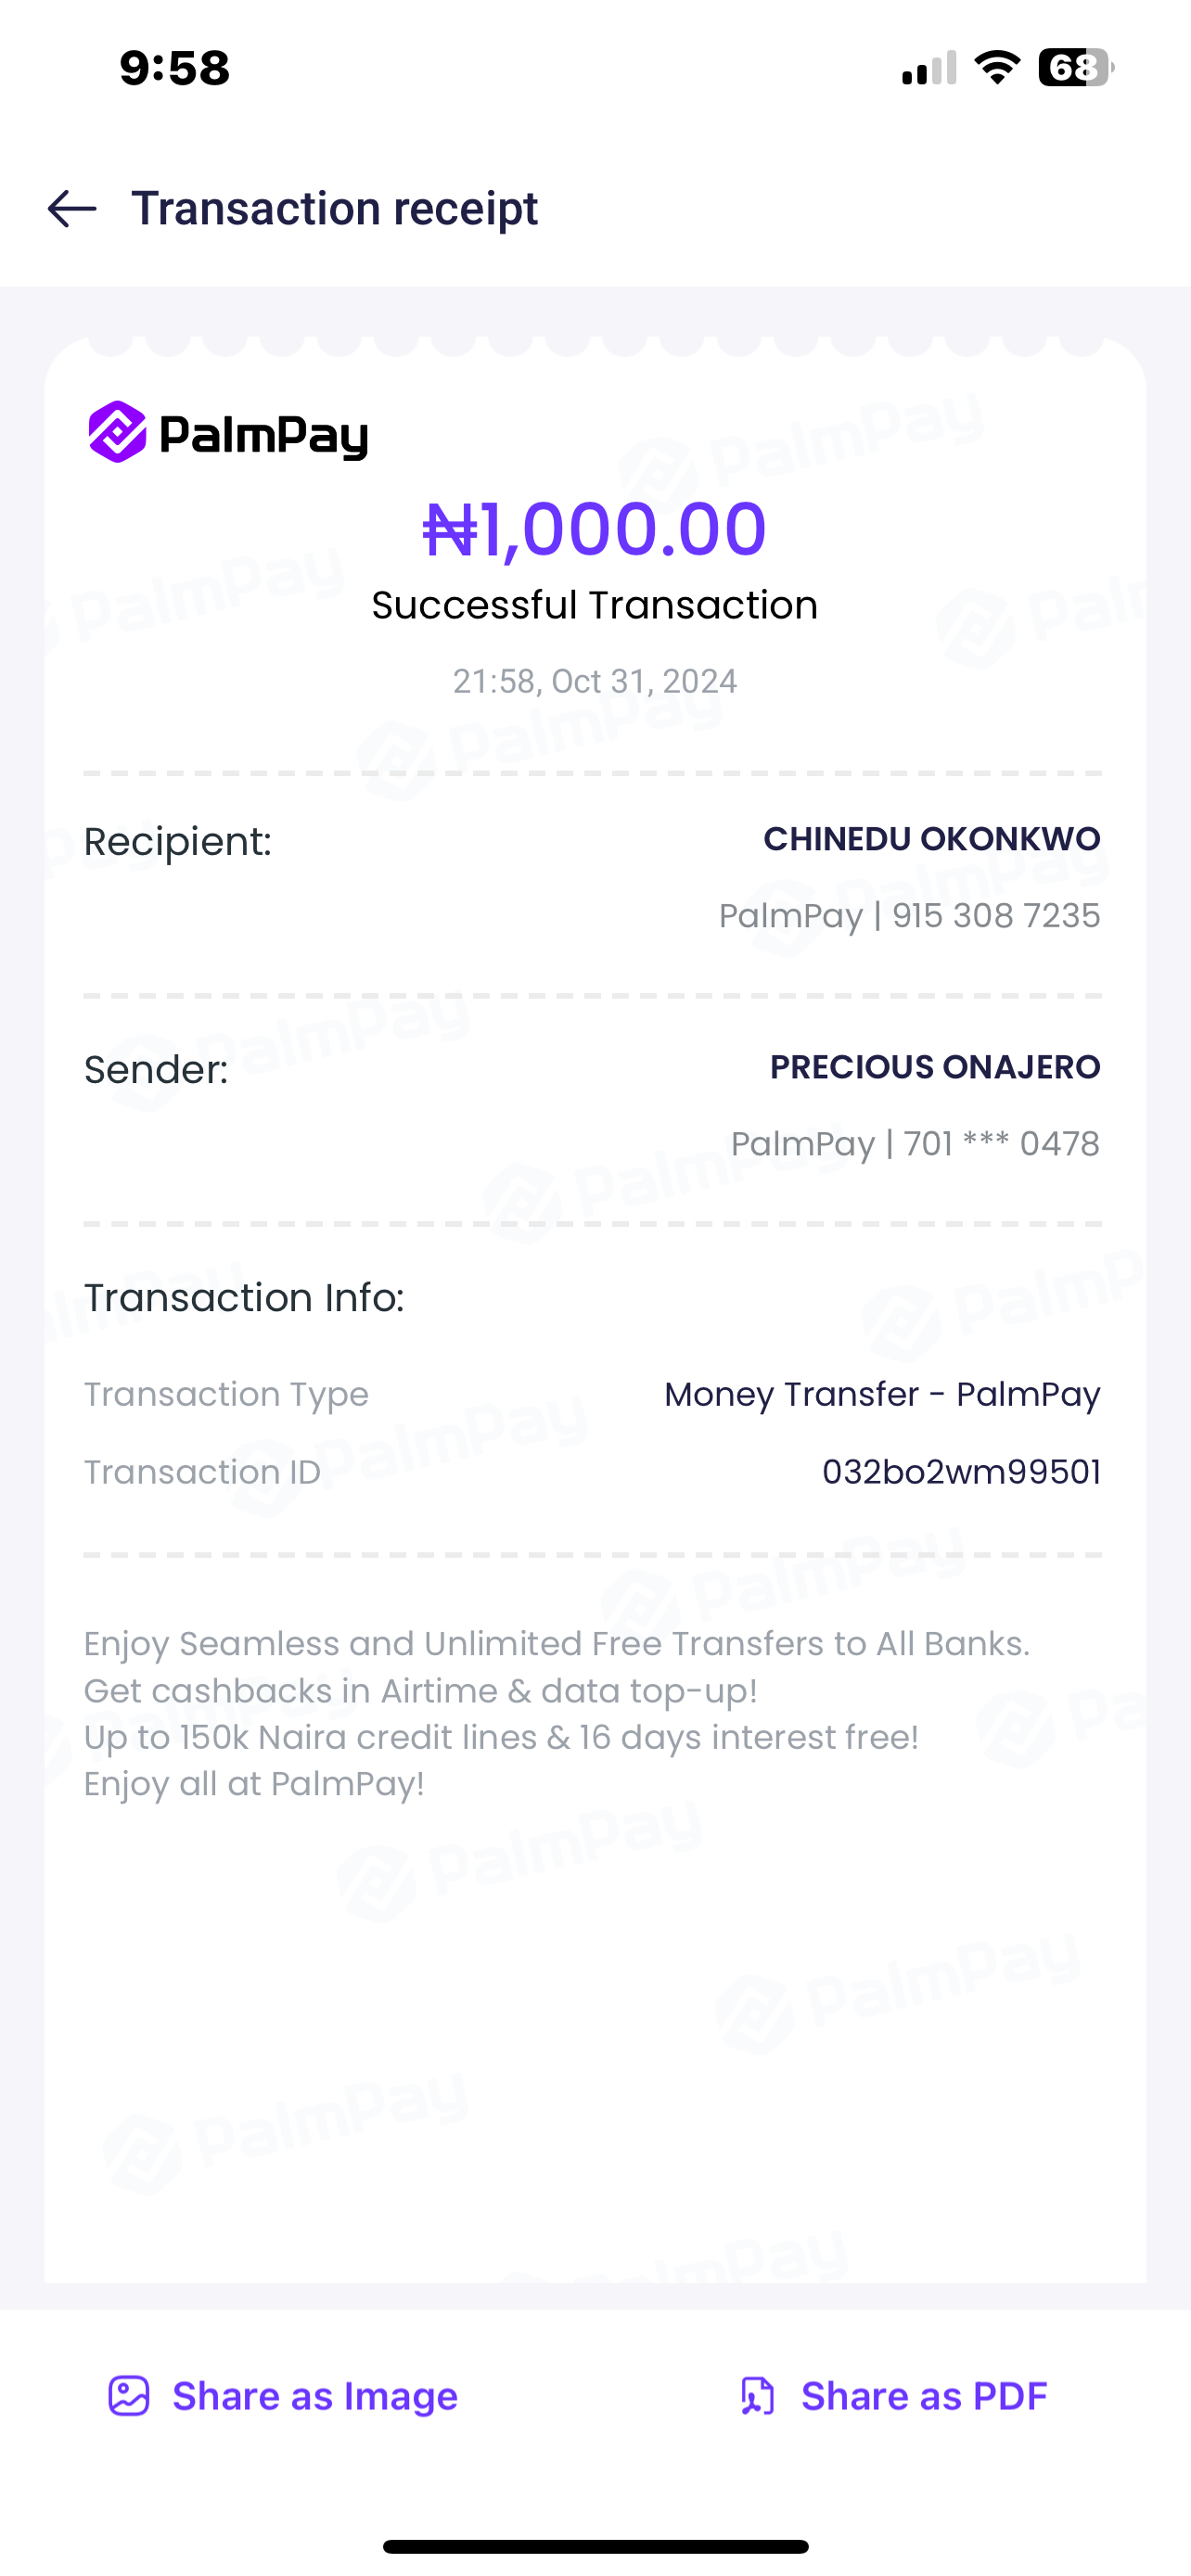1191x2576 pixels.
Task: Tap the transaction ID 032bo2wm99501
Action: pos(961,1472)
